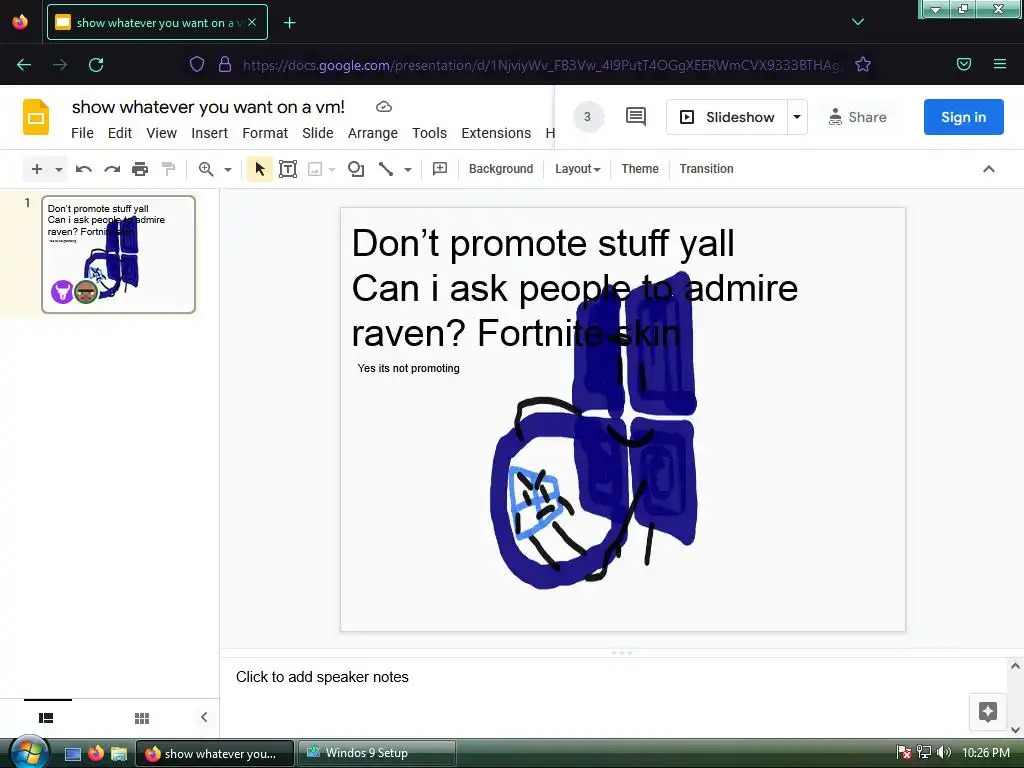The width and height of the screenshot is (1024, 768).
Task: Open the Background options
Action: (x=501, y=168)
